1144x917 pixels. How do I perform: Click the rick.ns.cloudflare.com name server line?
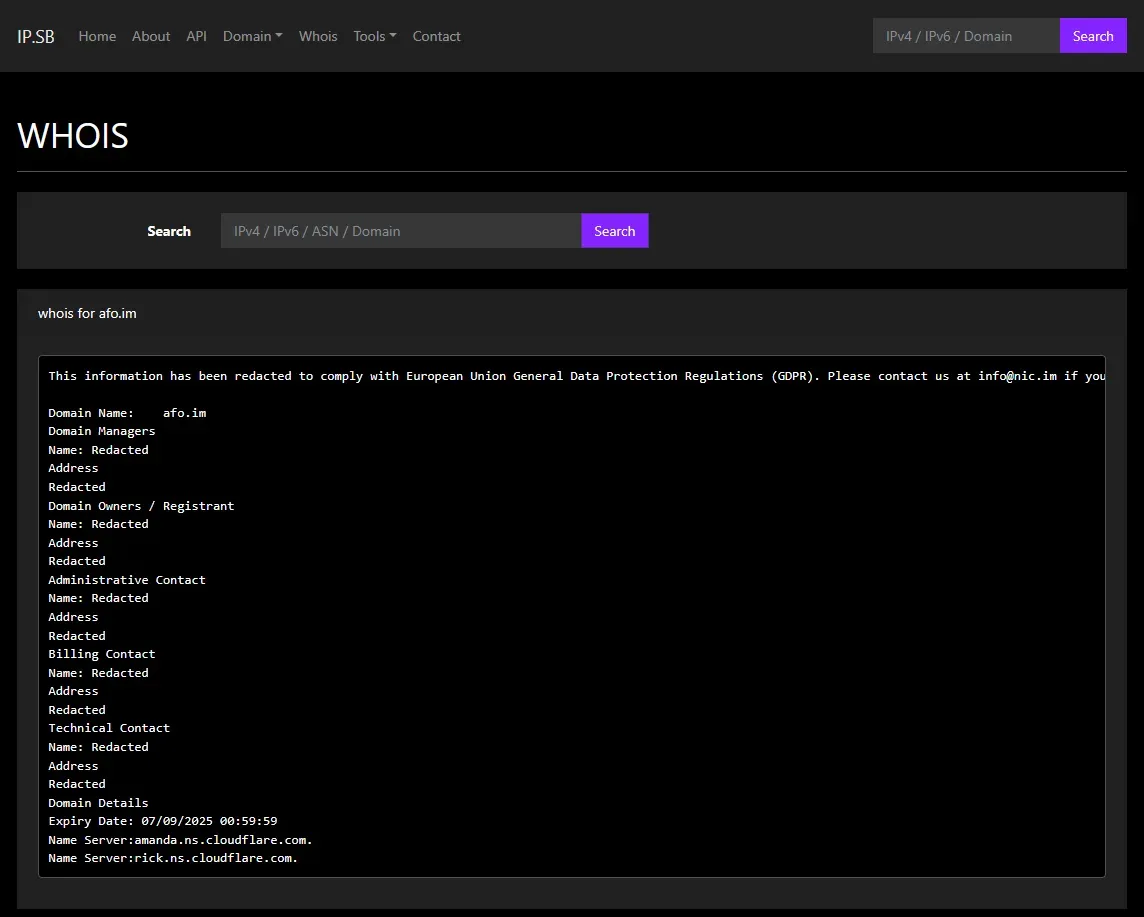173,858
